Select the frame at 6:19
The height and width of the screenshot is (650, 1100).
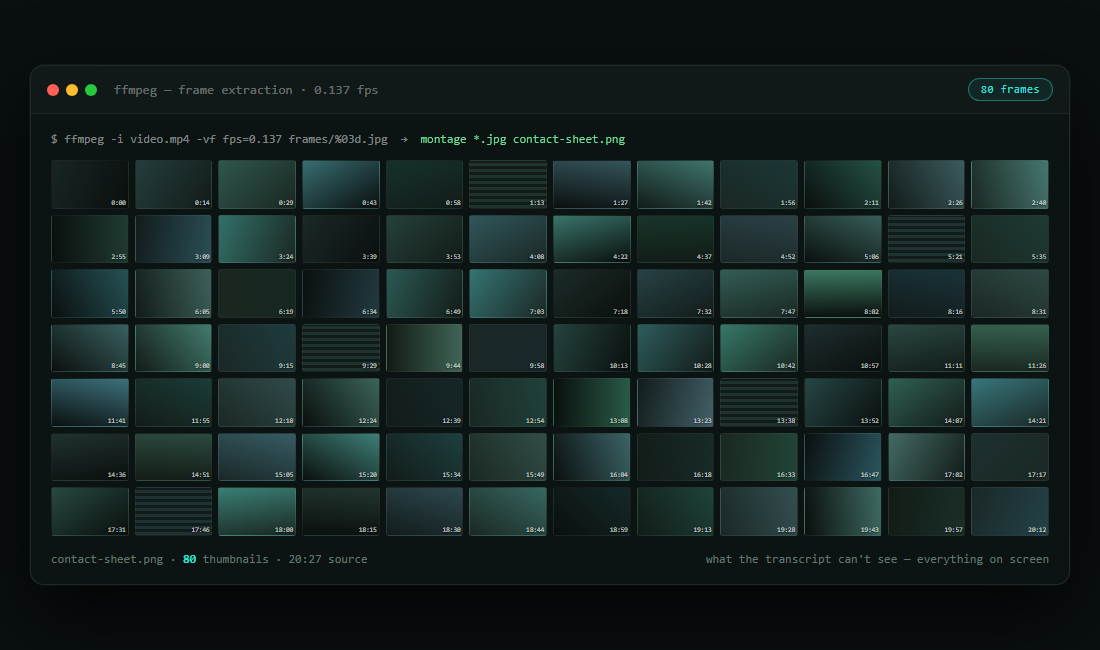click(x=257, y=294)
